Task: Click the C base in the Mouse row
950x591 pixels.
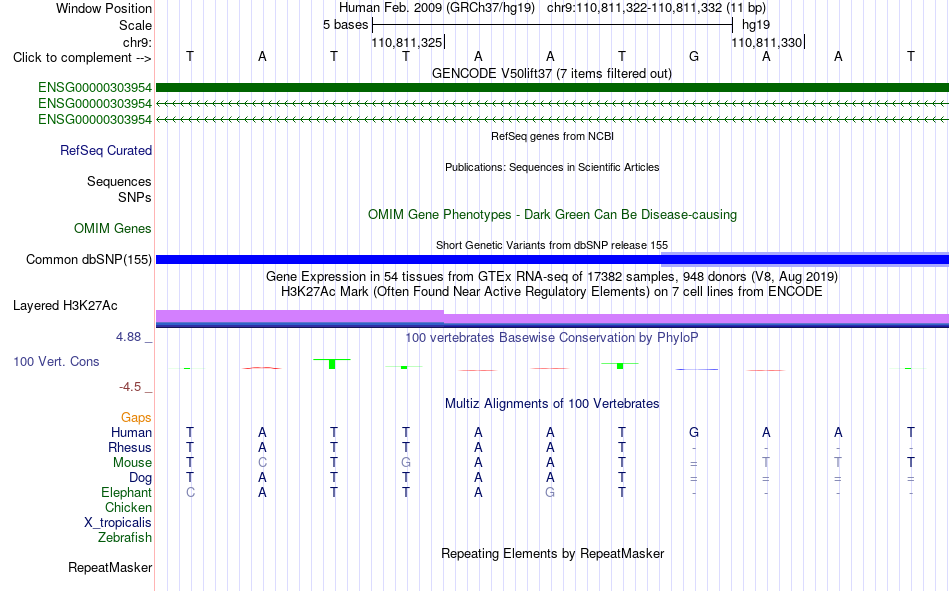Action: [x=262, y=462]
